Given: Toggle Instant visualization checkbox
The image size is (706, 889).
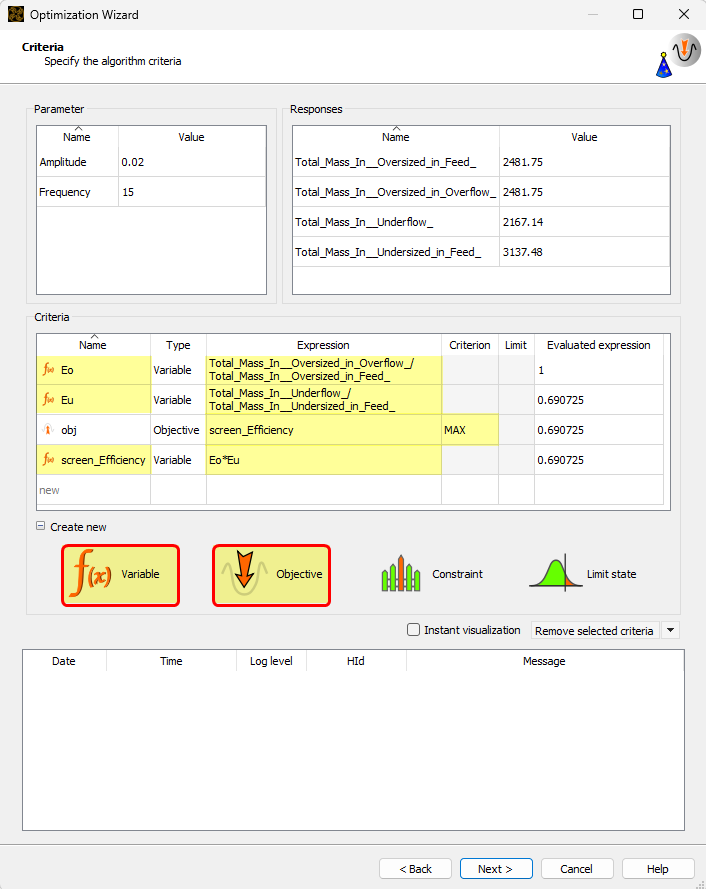Looking at the screenshot, I should (413, 630).
